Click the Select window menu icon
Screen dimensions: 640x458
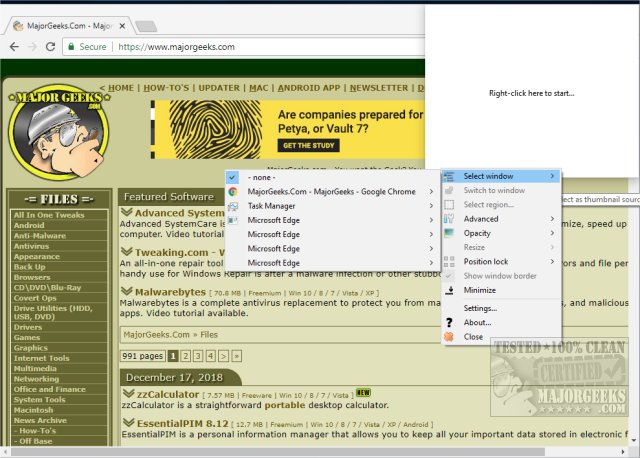(x=449, y=176)
